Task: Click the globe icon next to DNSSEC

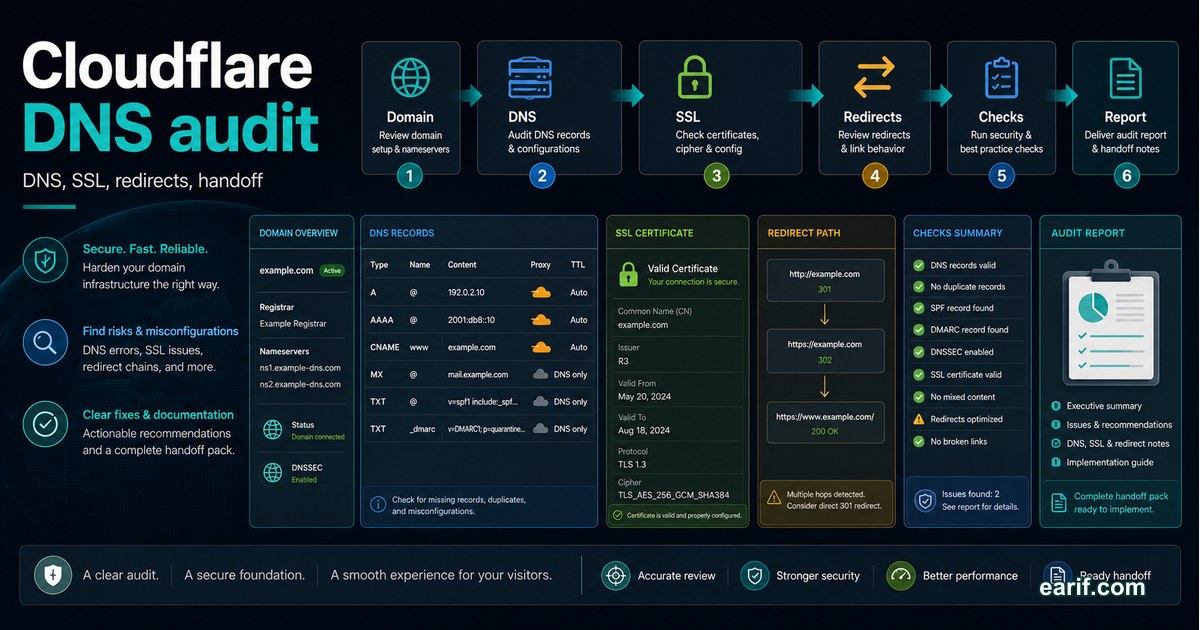Action: pyautogui.click(x=272, y=472)
